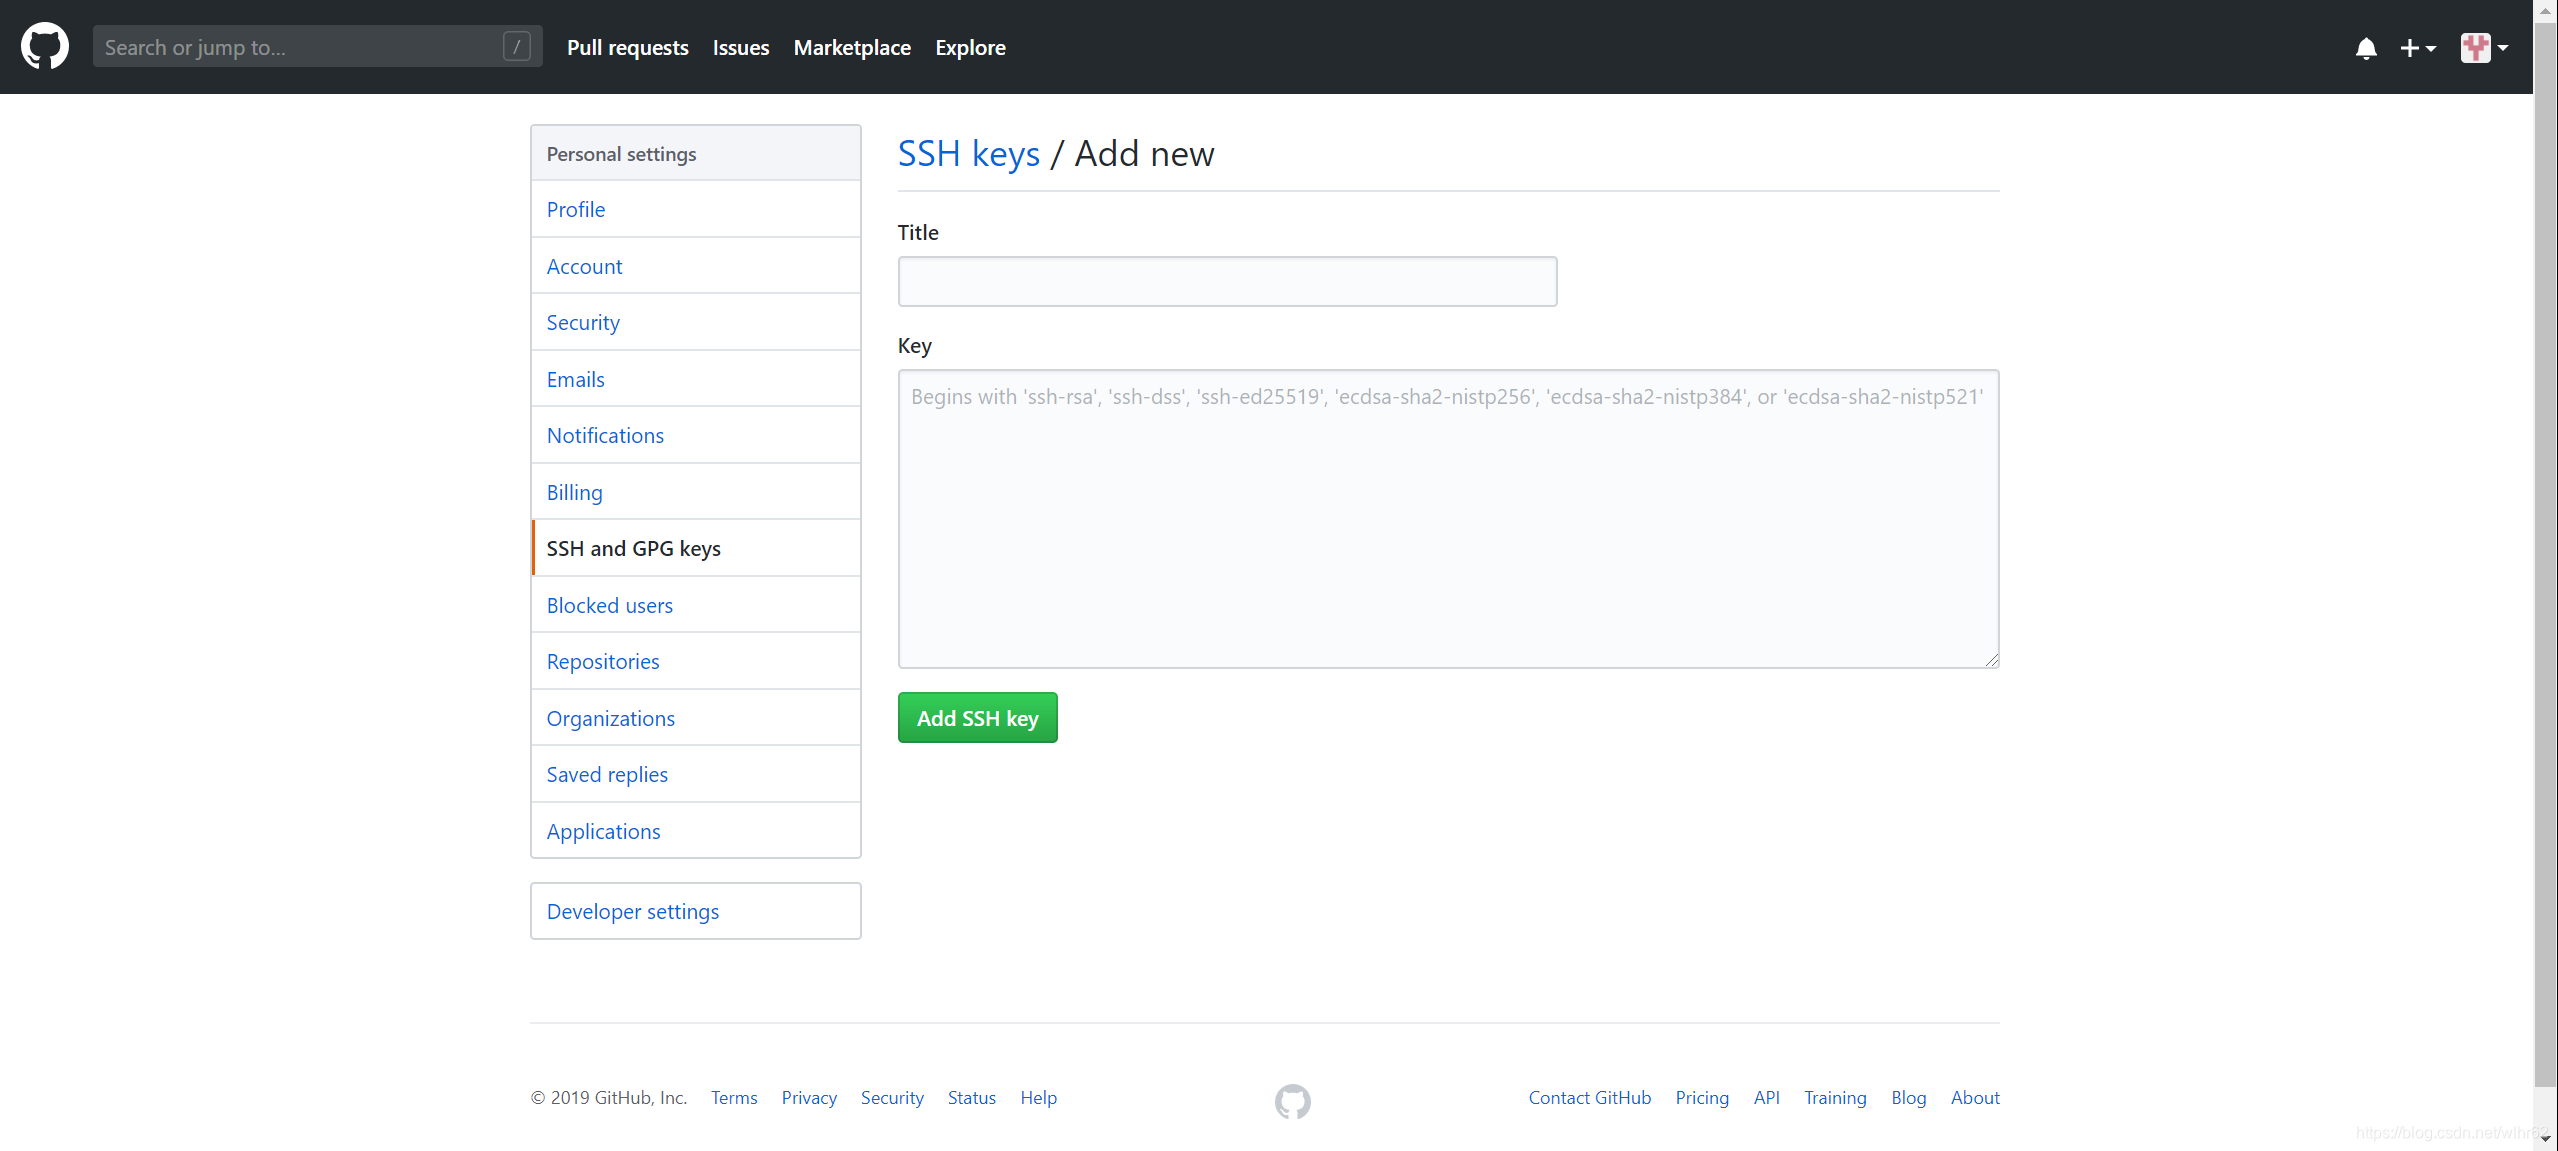The height and width of the screenshot is (1151, 2558).
Task: Click the Marketplace navigation link
Action: click(852, 47)
